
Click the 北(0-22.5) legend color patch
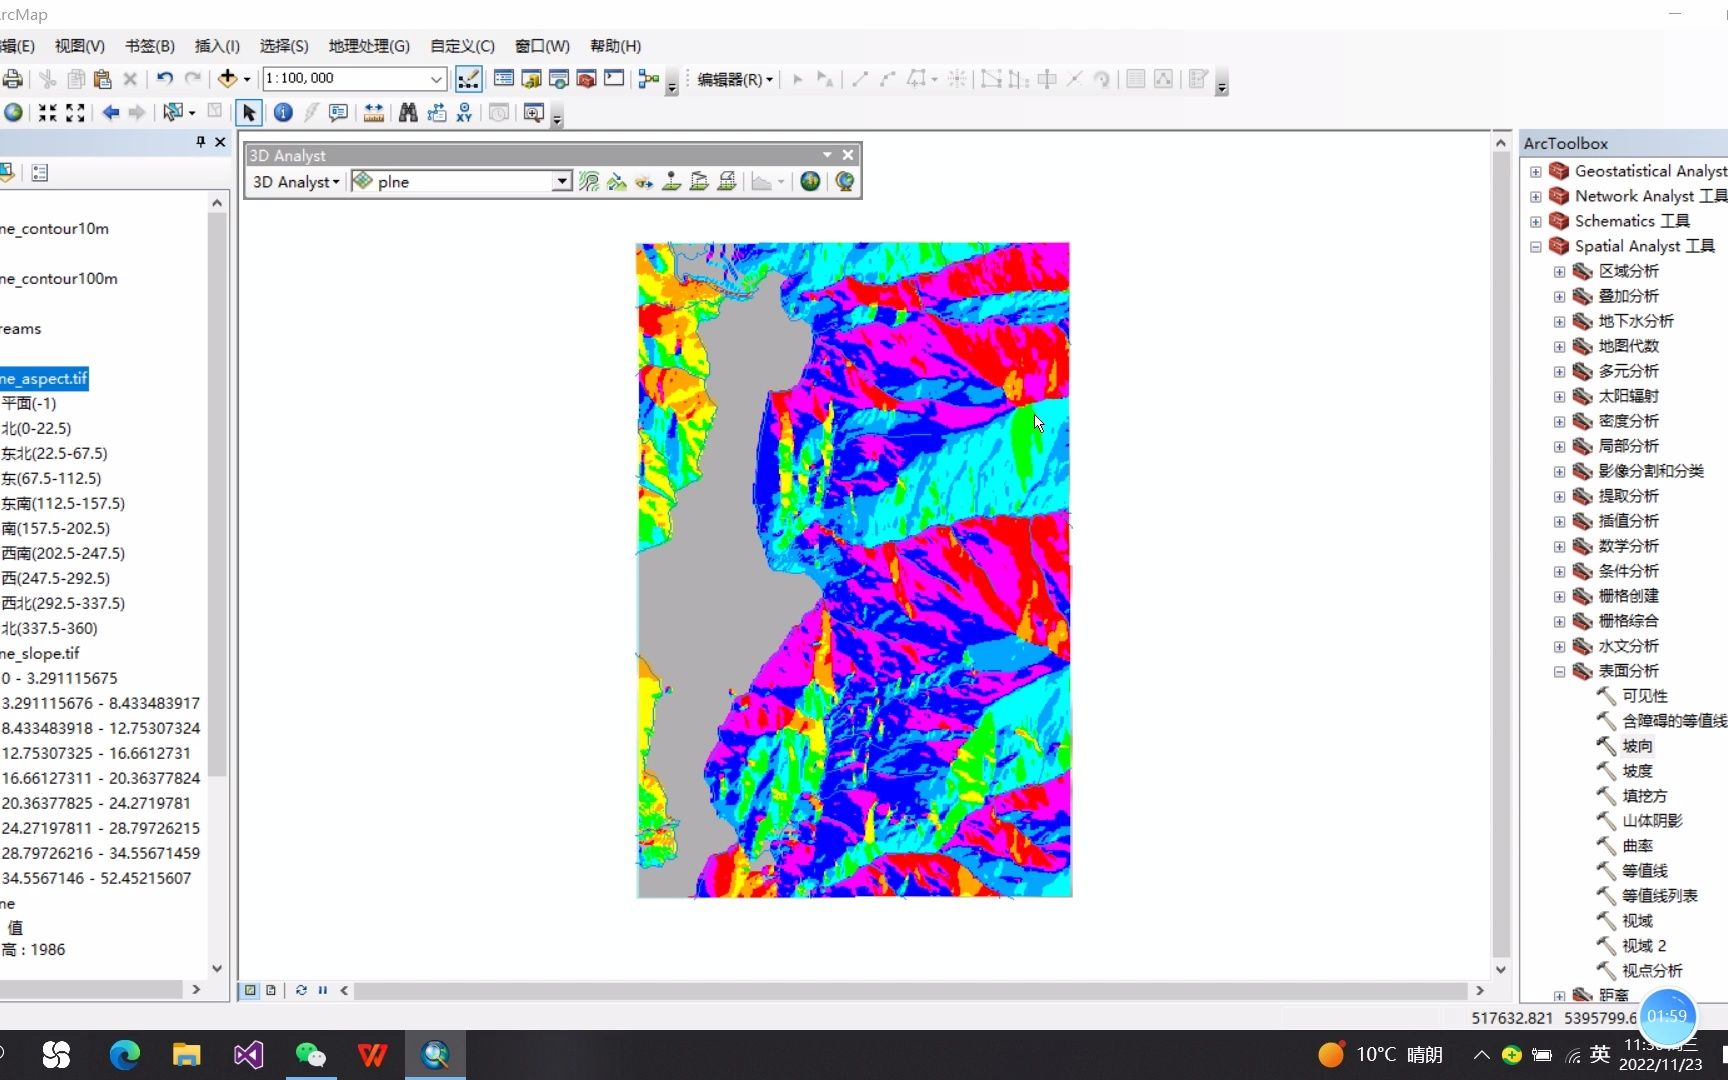(x=5, y=428)
